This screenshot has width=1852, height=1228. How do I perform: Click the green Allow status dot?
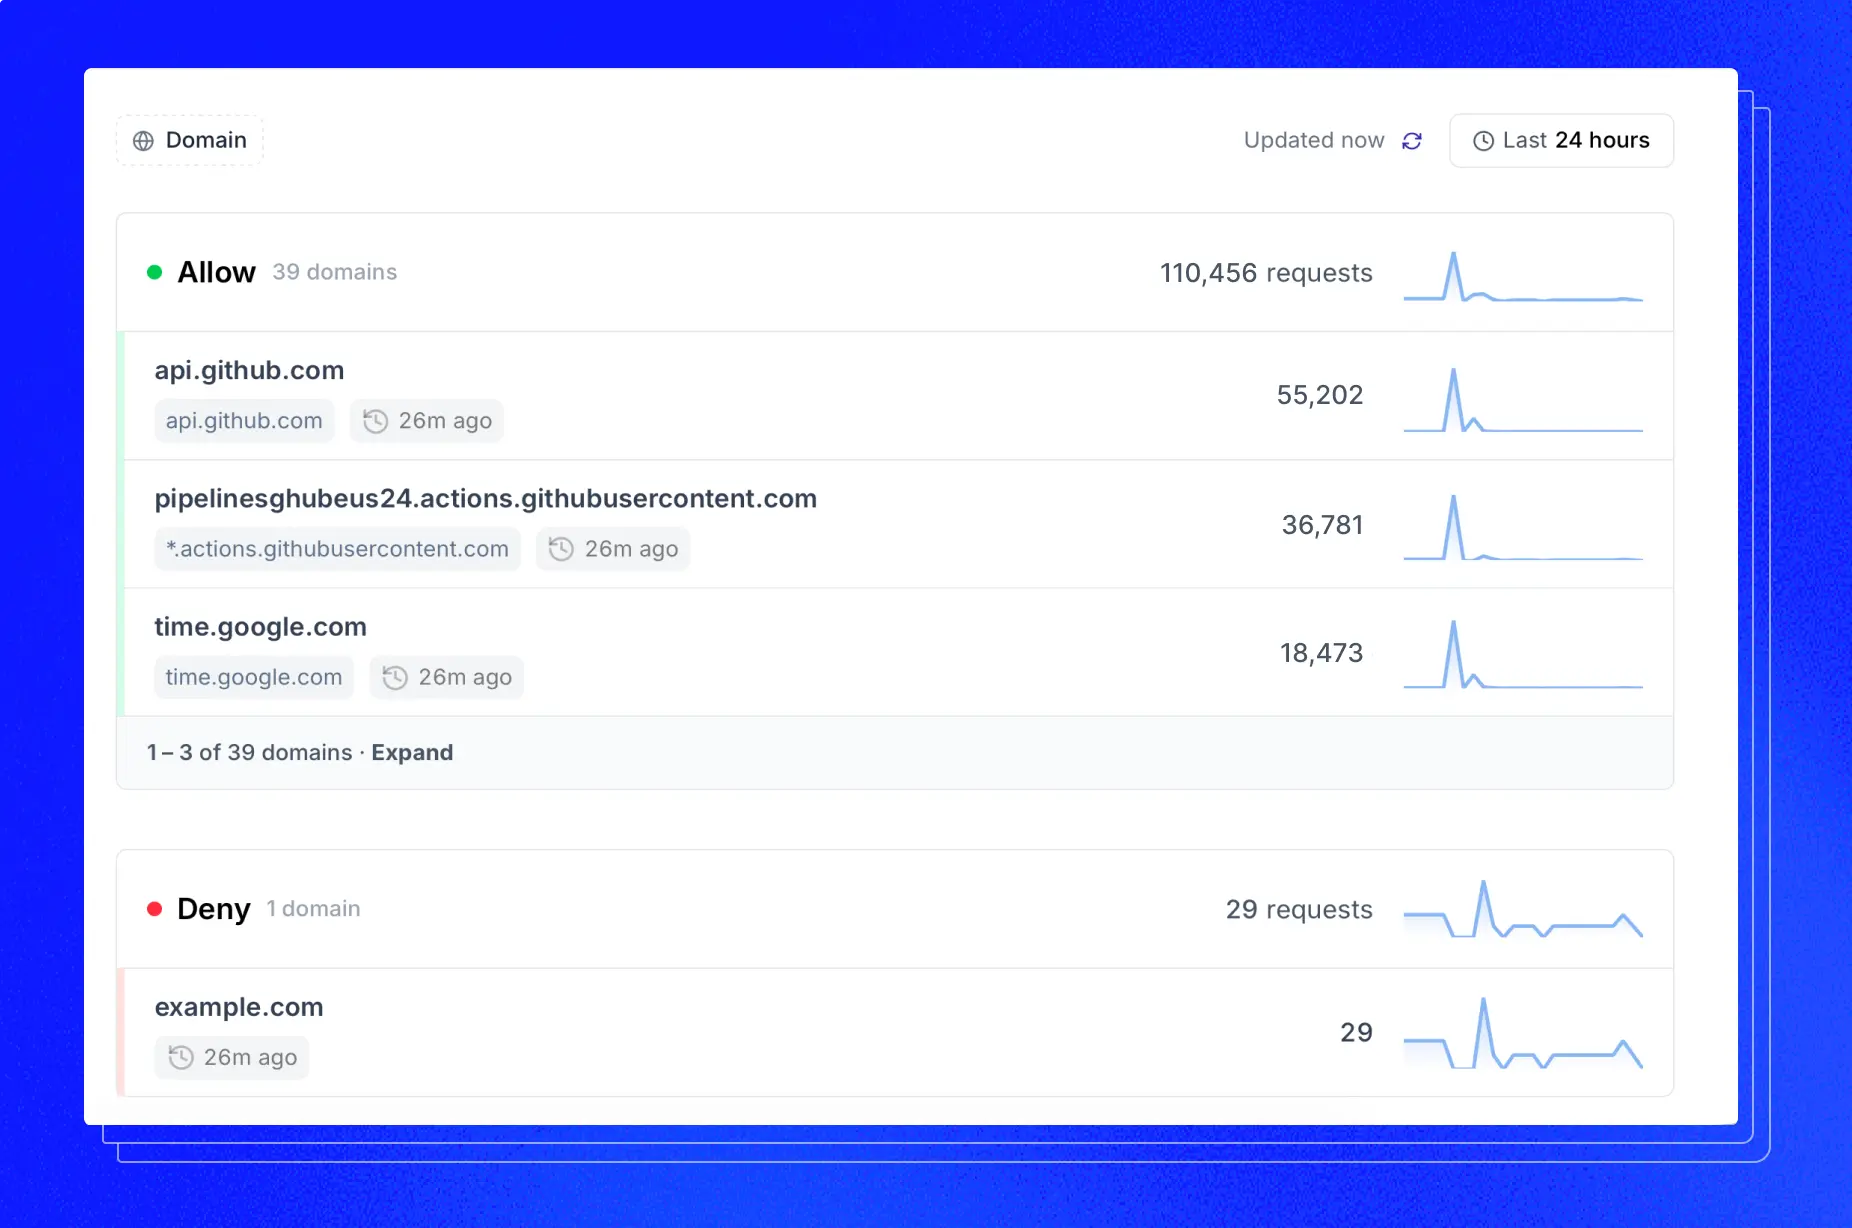click(x=155, y=272)
